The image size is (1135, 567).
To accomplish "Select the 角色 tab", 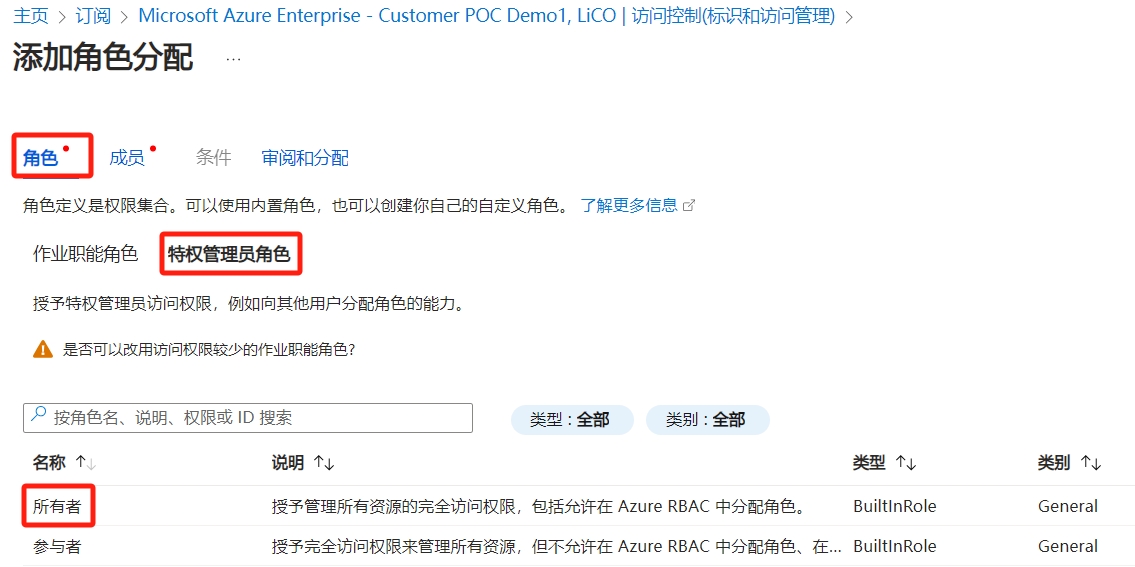I will point(41,158).
